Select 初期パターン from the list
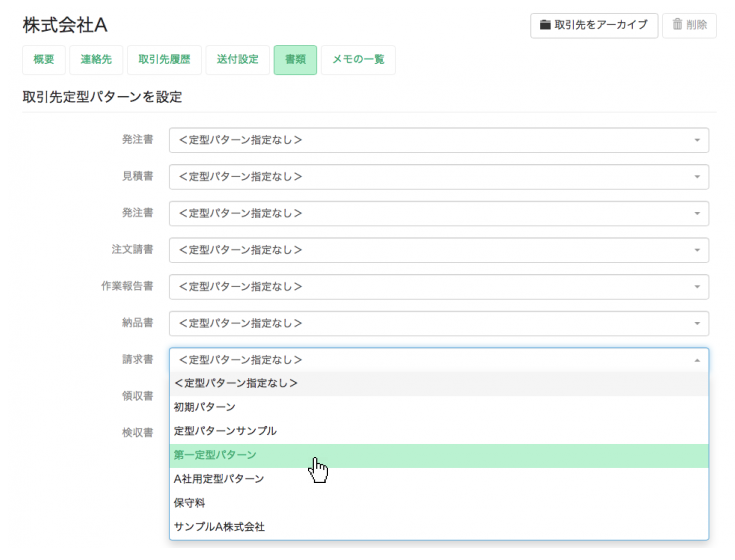735x560 pixels. tap(439, 407)
